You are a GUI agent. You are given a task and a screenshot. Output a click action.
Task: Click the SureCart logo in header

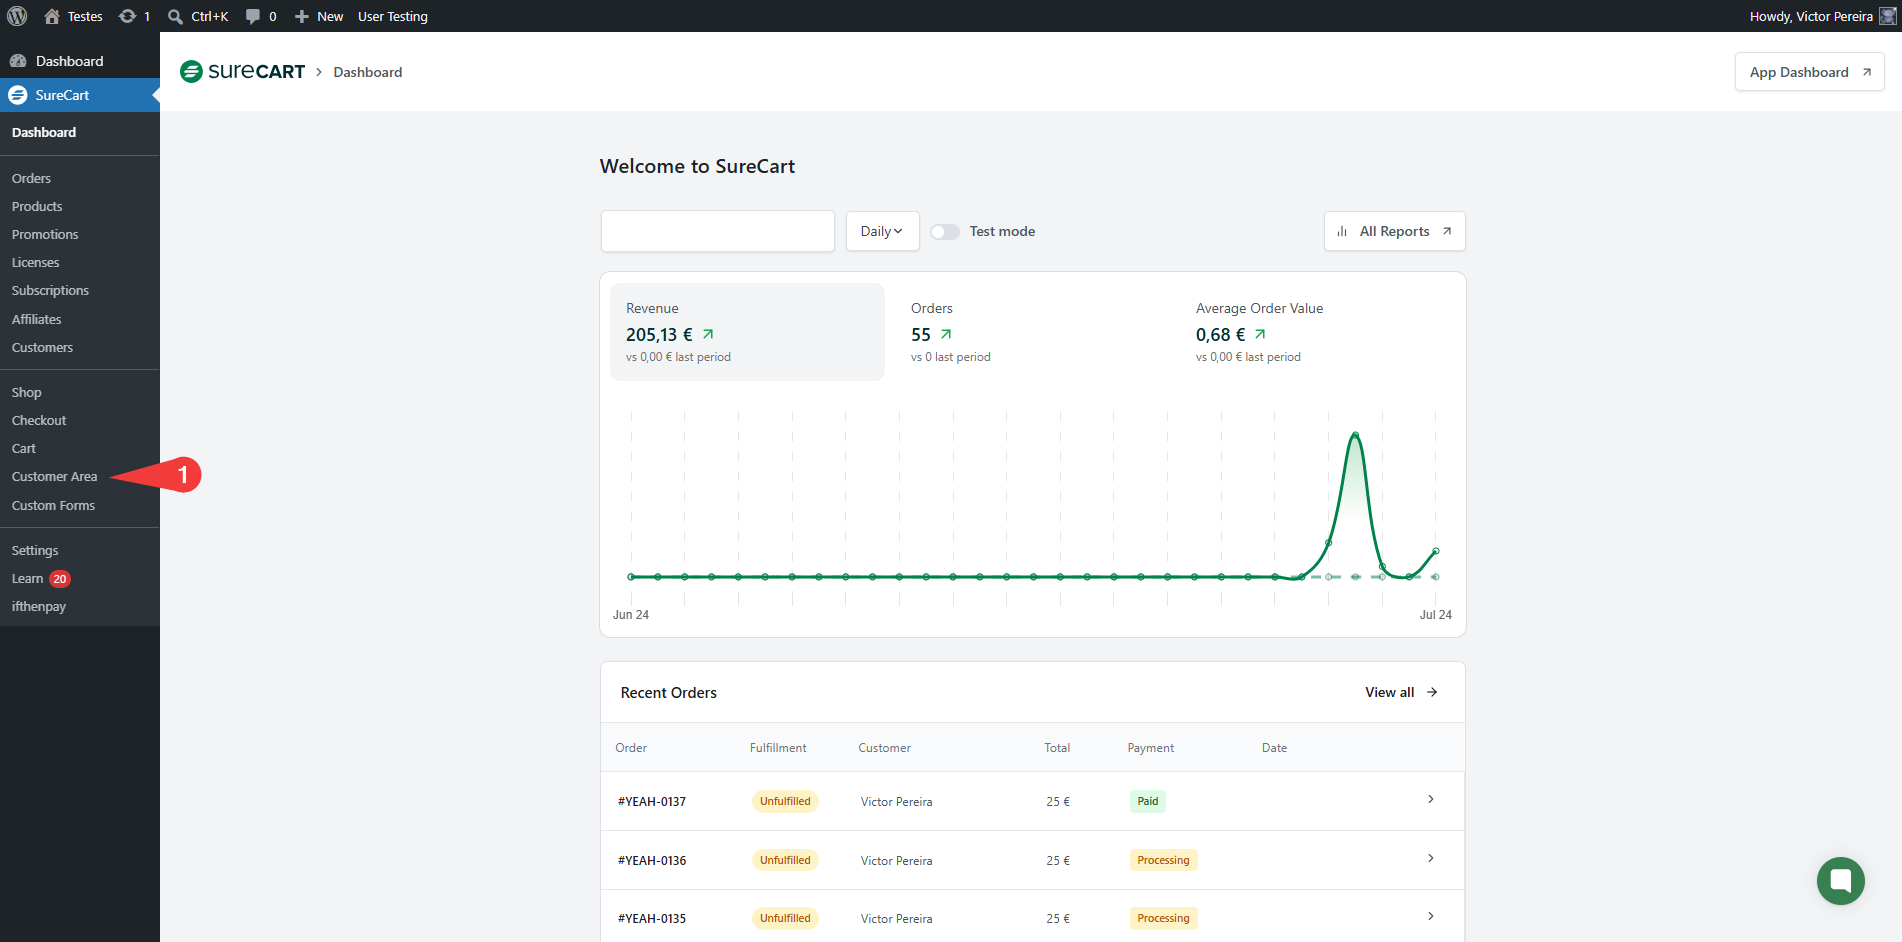coord(242,71)
